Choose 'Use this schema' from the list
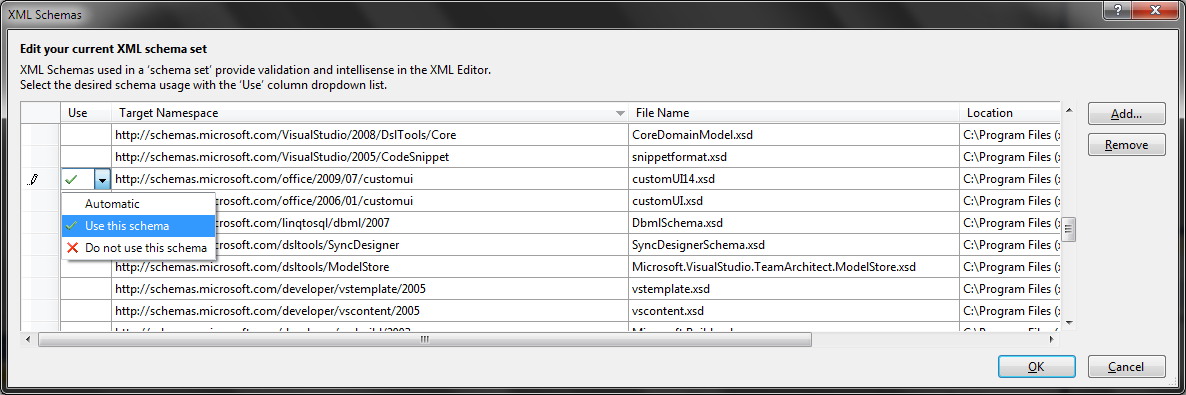Image resolution: width=1186 pixels, height=395 pixels. tap(127, 225)
